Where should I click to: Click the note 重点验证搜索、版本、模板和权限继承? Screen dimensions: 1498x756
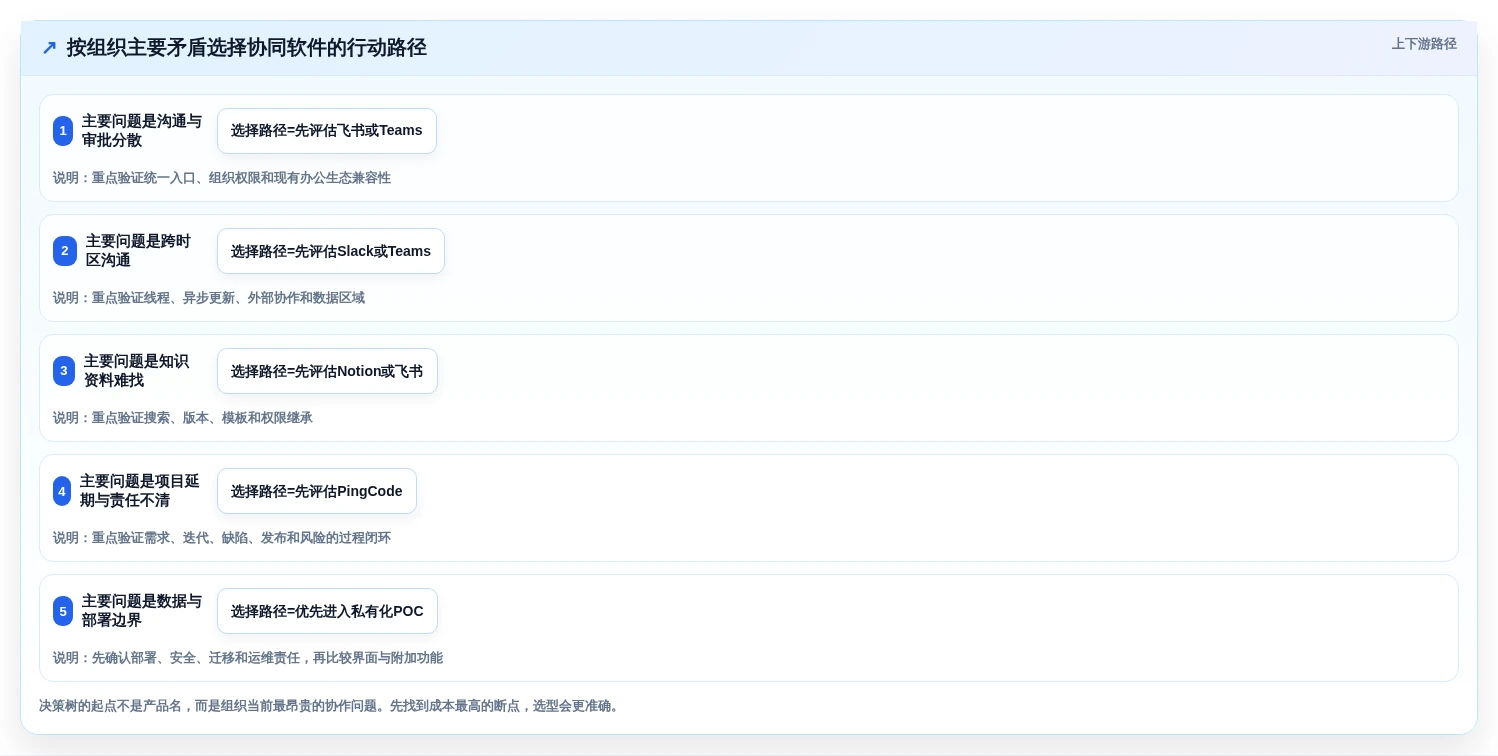click(202, 418)
